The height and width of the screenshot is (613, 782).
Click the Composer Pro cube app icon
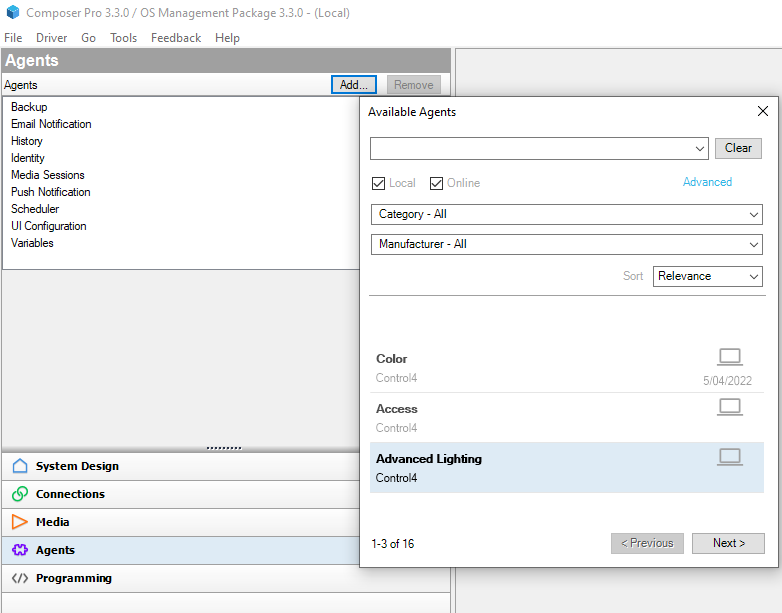(x=12, y=12)
